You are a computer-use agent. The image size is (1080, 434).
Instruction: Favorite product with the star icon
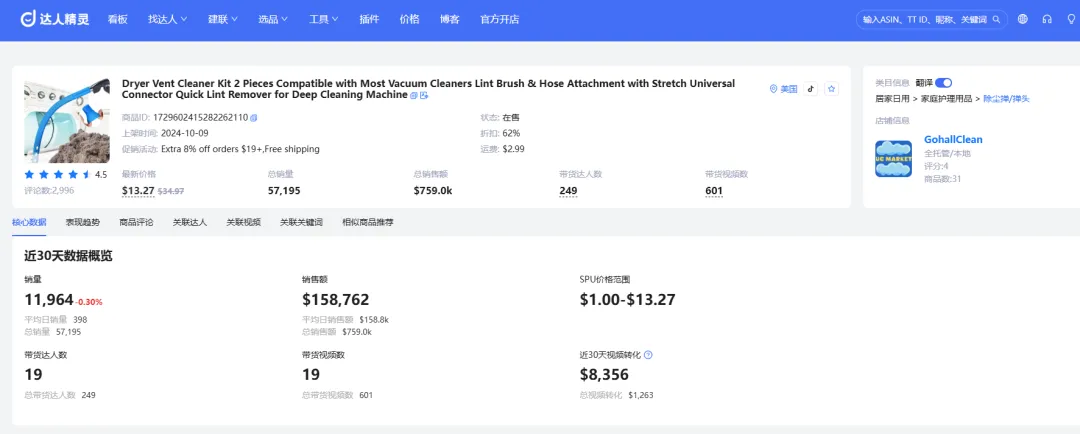click(831, 89)
